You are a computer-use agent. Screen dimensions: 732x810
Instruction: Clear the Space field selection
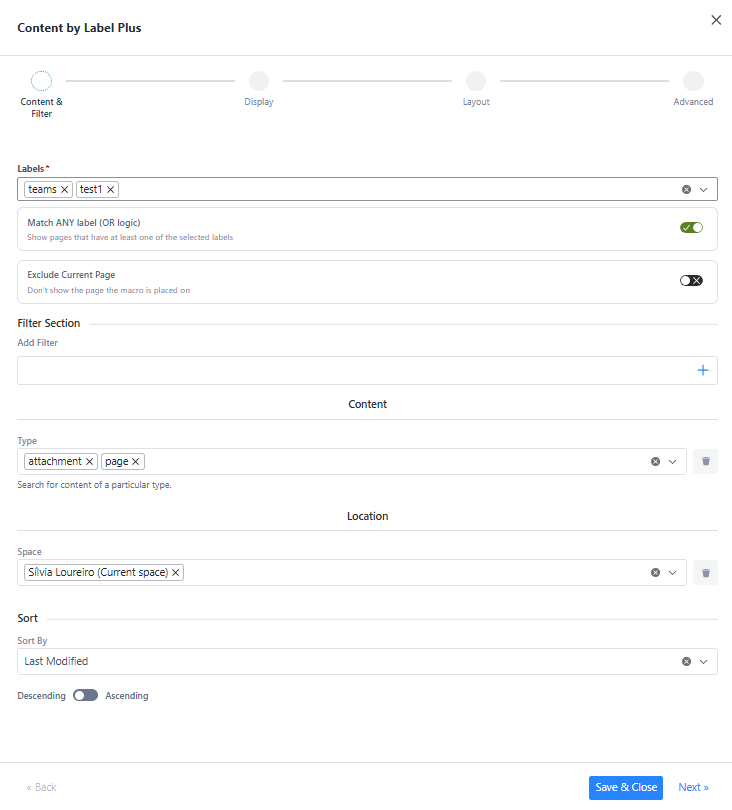pyautogui.click(x=655, y=572)
